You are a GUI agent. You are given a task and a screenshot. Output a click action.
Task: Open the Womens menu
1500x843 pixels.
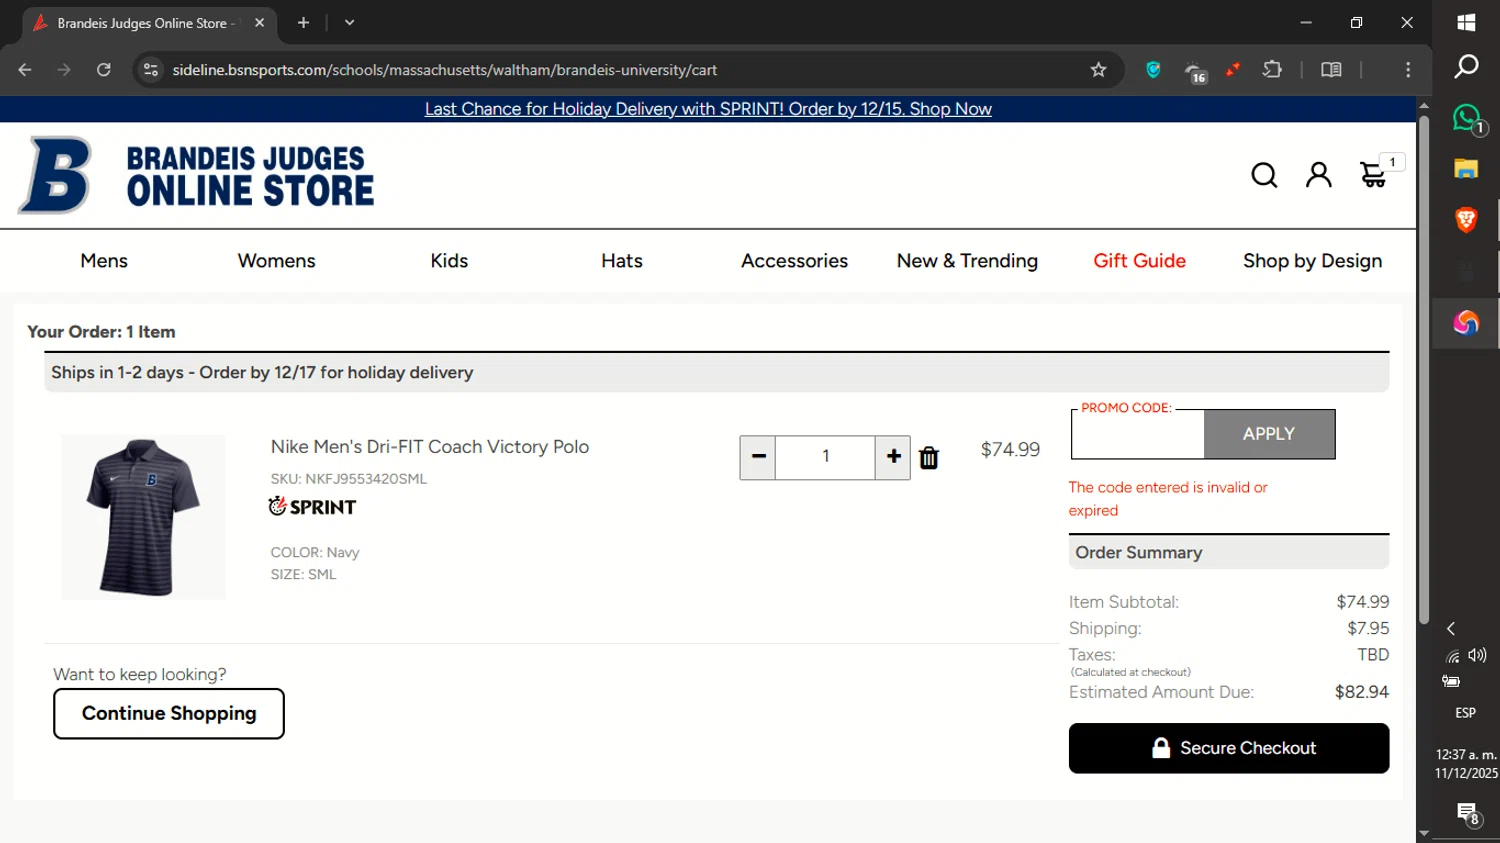[x=276, y=261]
